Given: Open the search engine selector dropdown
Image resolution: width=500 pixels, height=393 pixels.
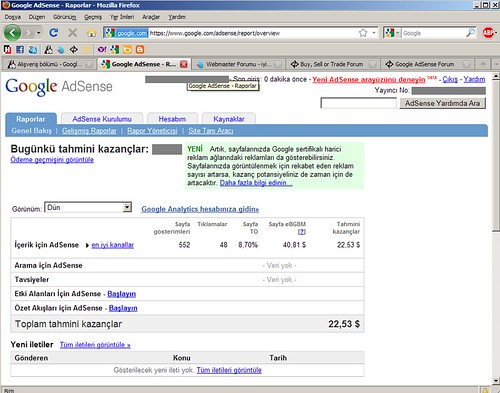Looking at the screenshot, I should coord(392,33).
